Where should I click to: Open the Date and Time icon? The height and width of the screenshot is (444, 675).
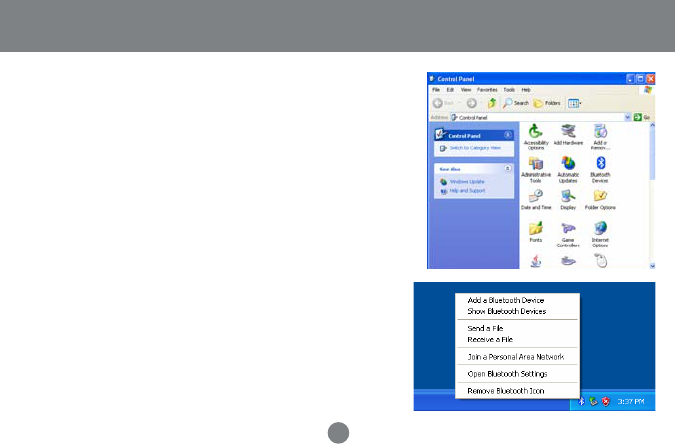[x=536, y=200]
